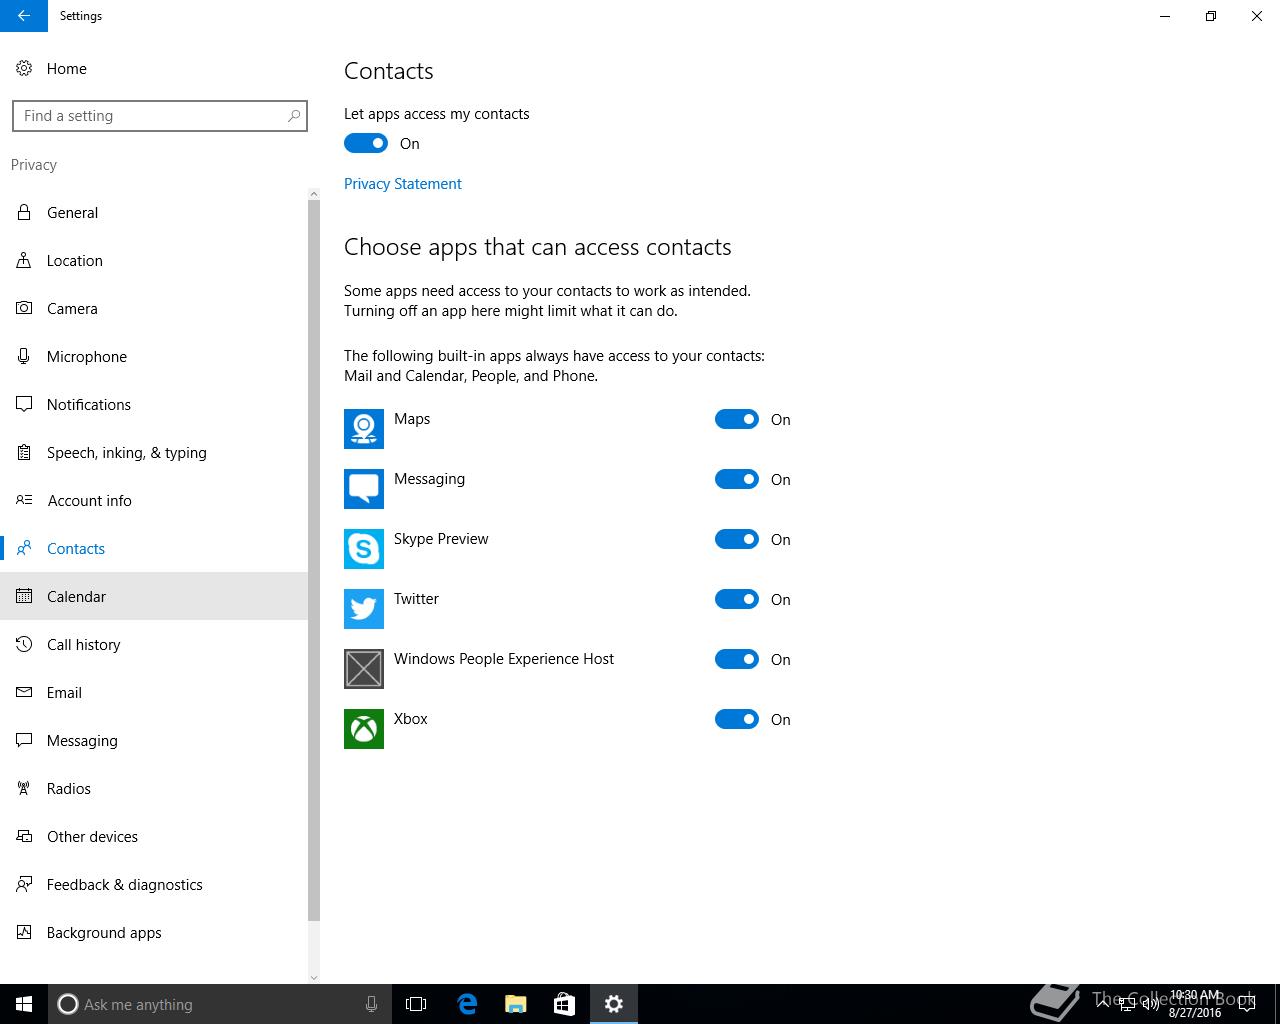This screenshot has width=1280, height=1024.
Task: Open the Calendar privacy section
Action: point(154,596)
